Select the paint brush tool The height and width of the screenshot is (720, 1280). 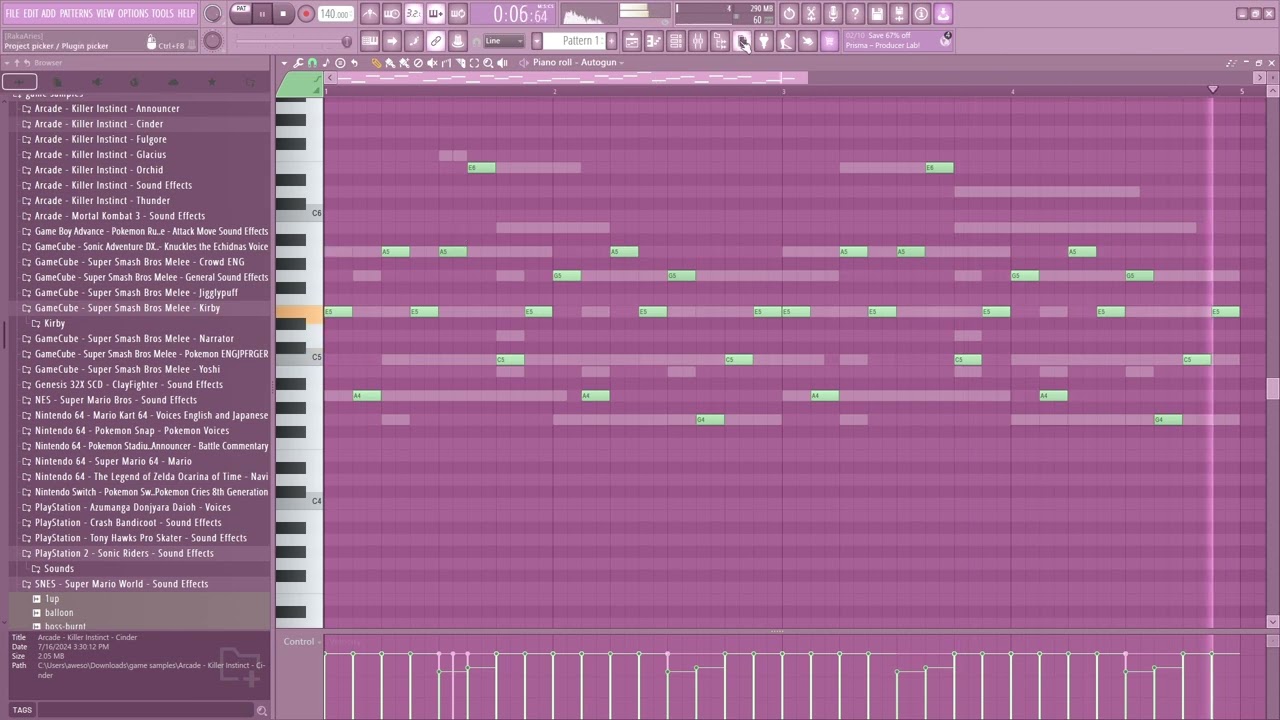391,63
